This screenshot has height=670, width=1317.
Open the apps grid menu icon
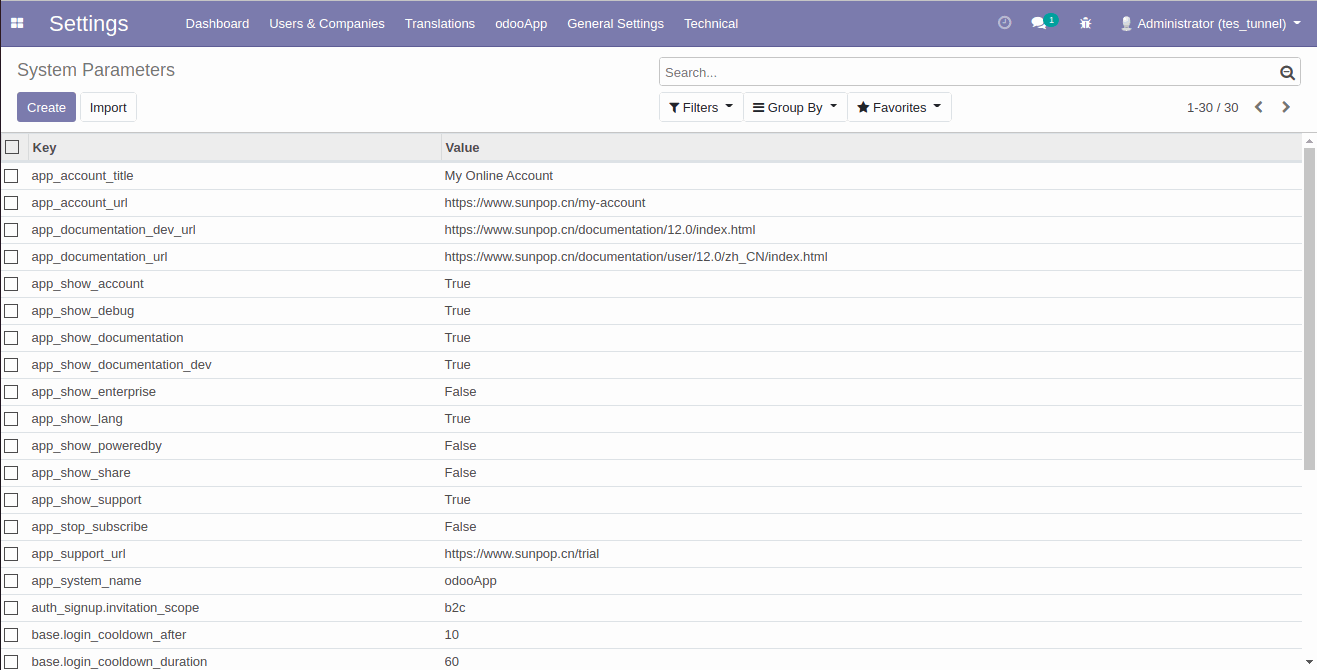point(17,23)
